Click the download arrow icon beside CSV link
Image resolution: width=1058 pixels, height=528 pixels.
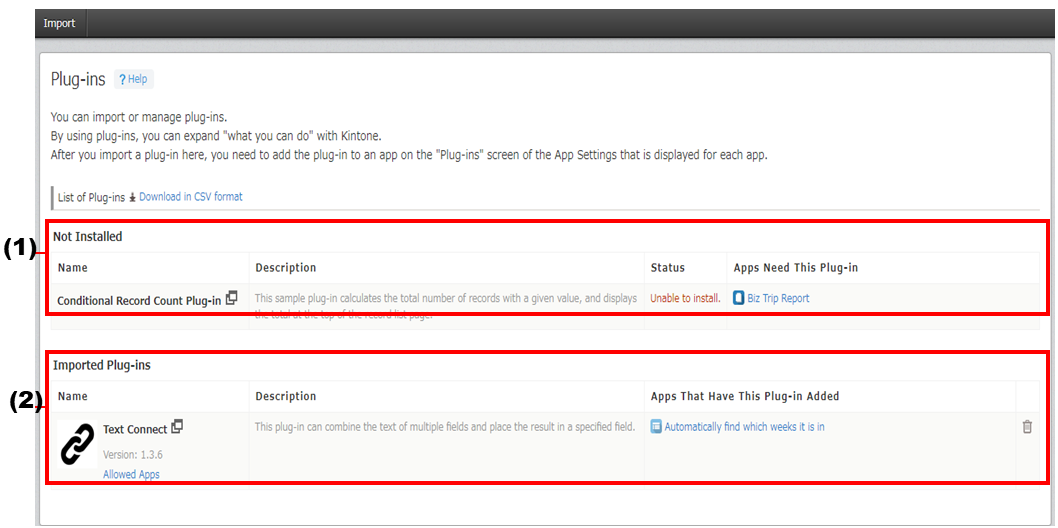pyautogui.click(x=132, y=198)
